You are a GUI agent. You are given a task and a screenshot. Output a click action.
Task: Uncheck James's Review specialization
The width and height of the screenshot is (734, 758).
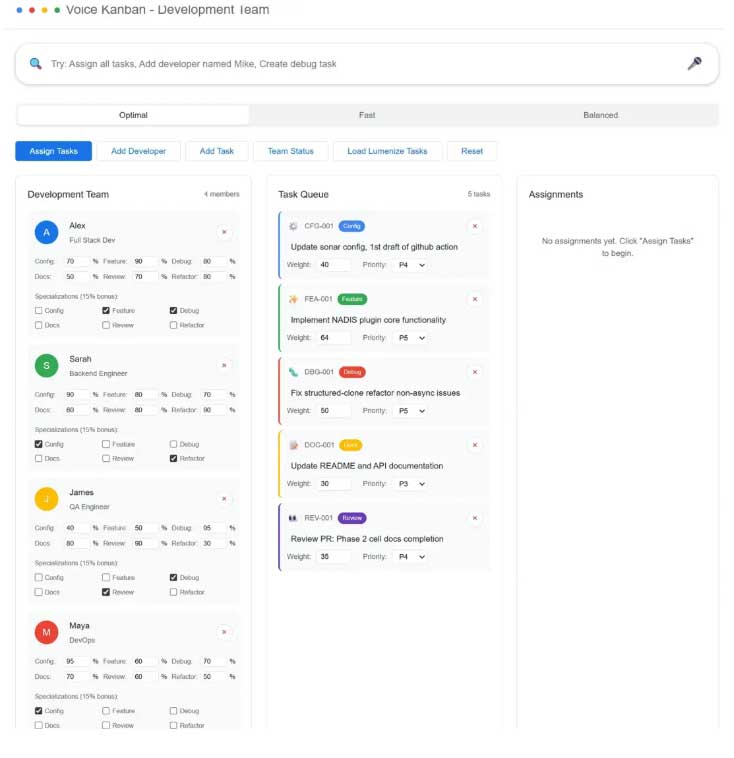tap(106, 592)
